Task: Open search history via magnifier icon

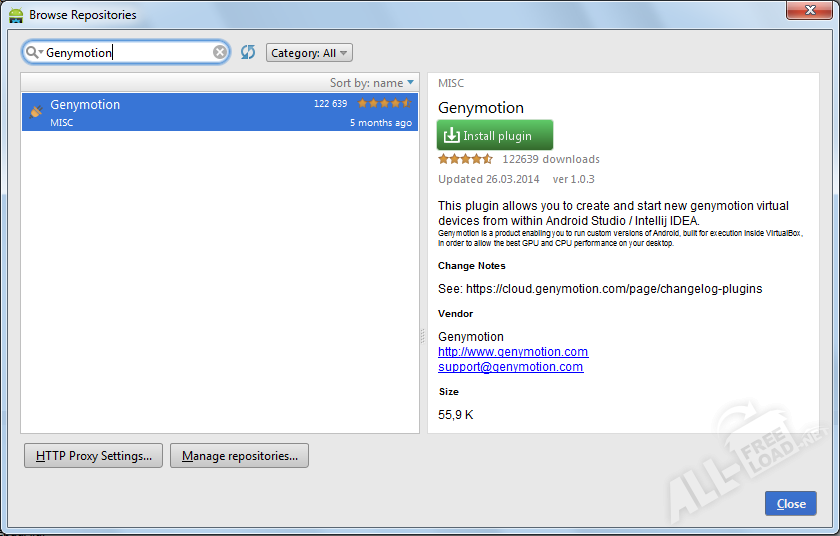Action: click(34, 52)
